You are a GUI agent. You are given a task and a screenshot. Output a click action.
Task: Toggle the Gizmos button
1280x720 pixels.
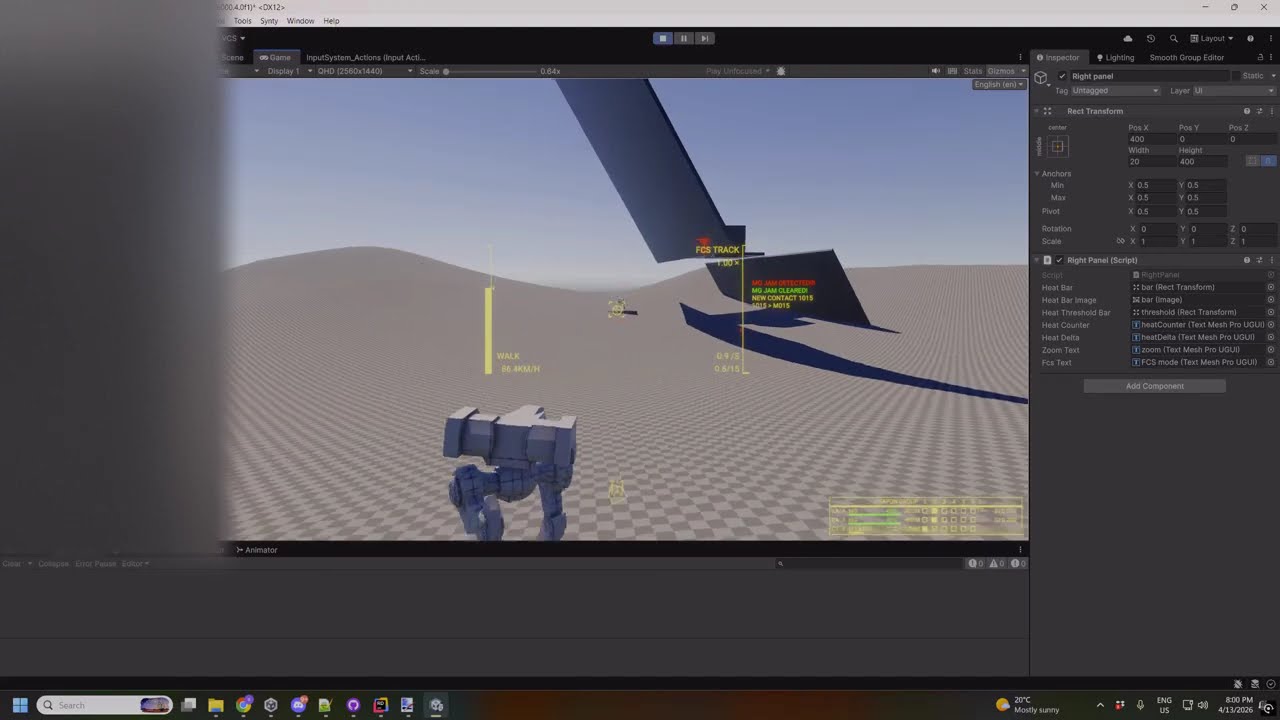tap(1000, 71)
